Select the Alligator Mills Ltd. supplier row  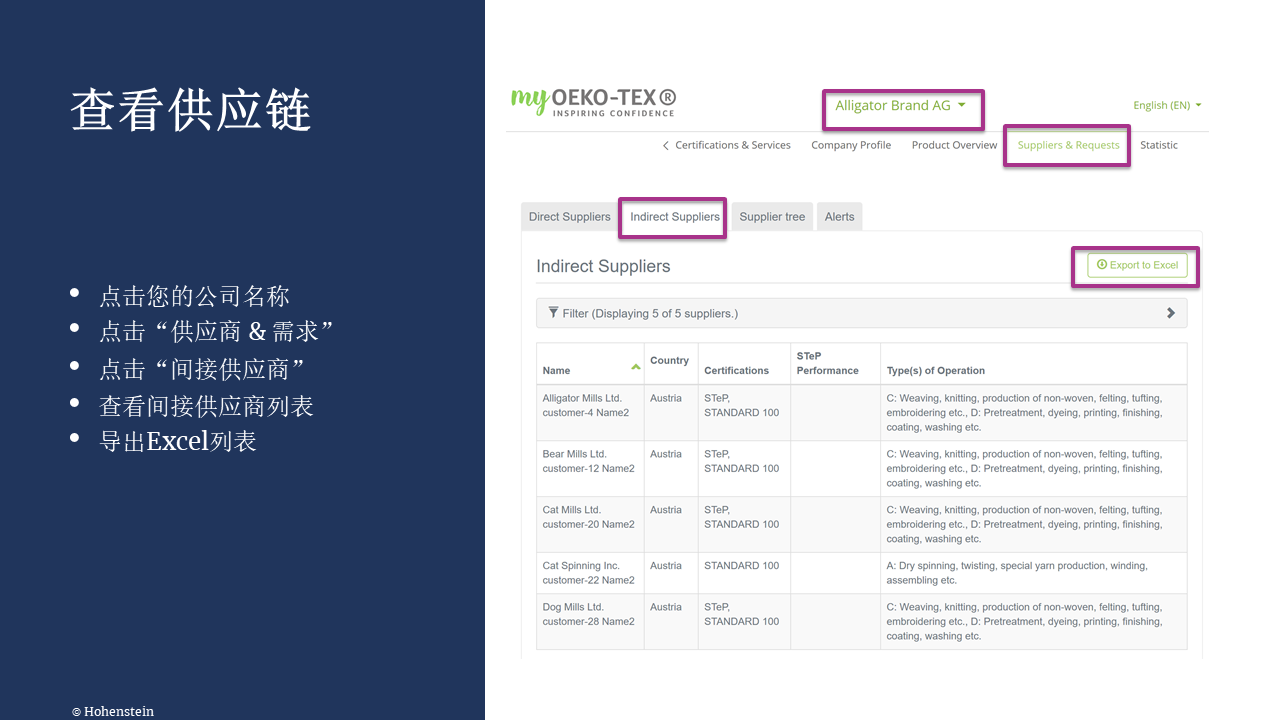click(x=582, y=398)
